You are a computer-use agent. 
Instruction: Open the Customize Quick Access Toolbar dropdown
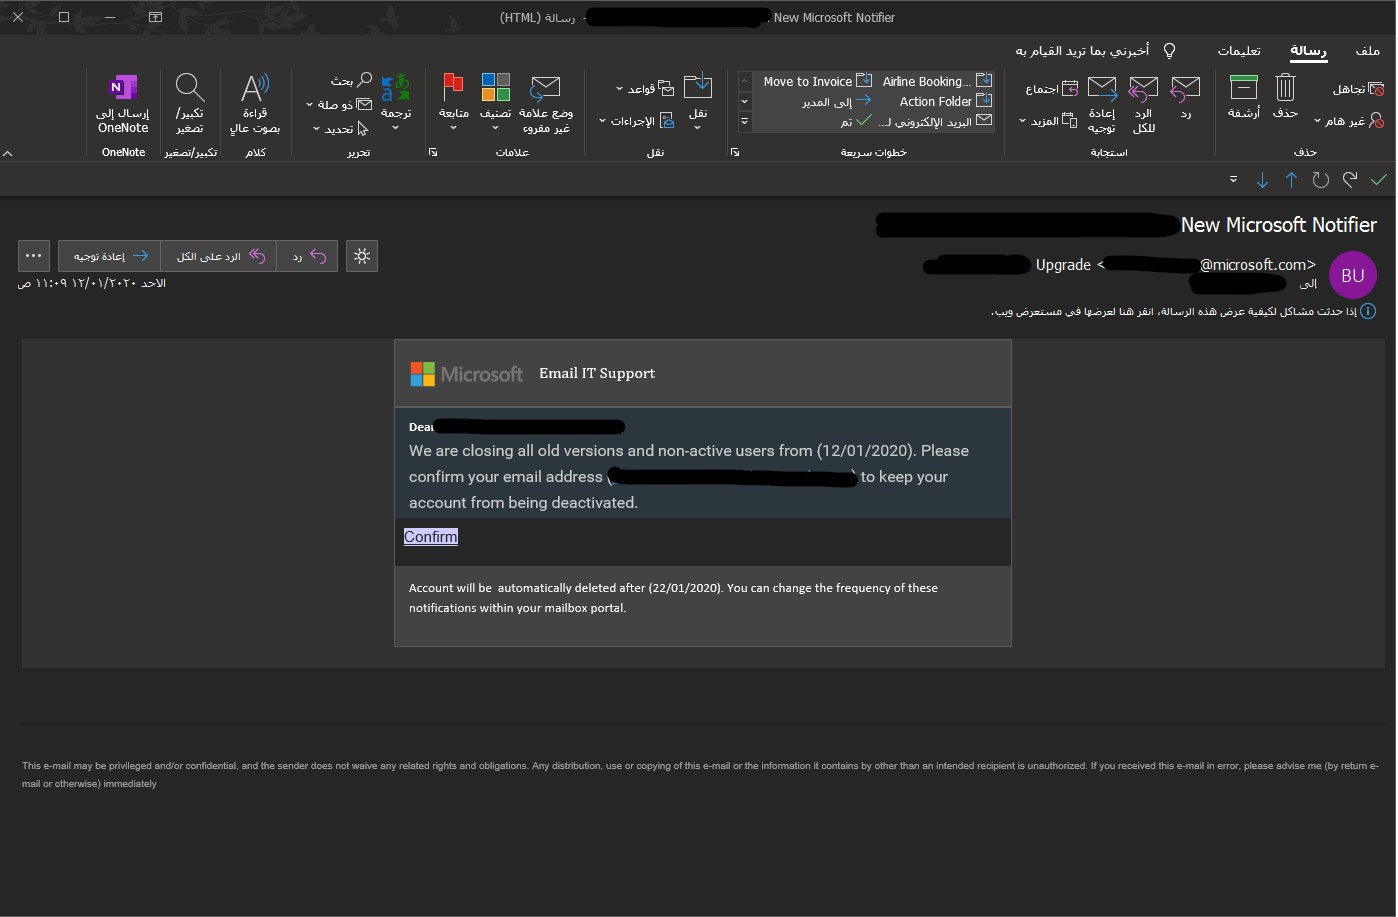pos(1233,180)
